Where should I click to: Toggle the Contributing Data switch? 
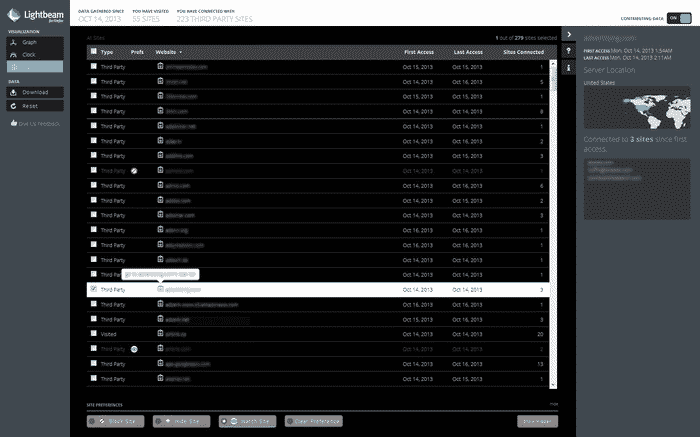pos(678,17)
